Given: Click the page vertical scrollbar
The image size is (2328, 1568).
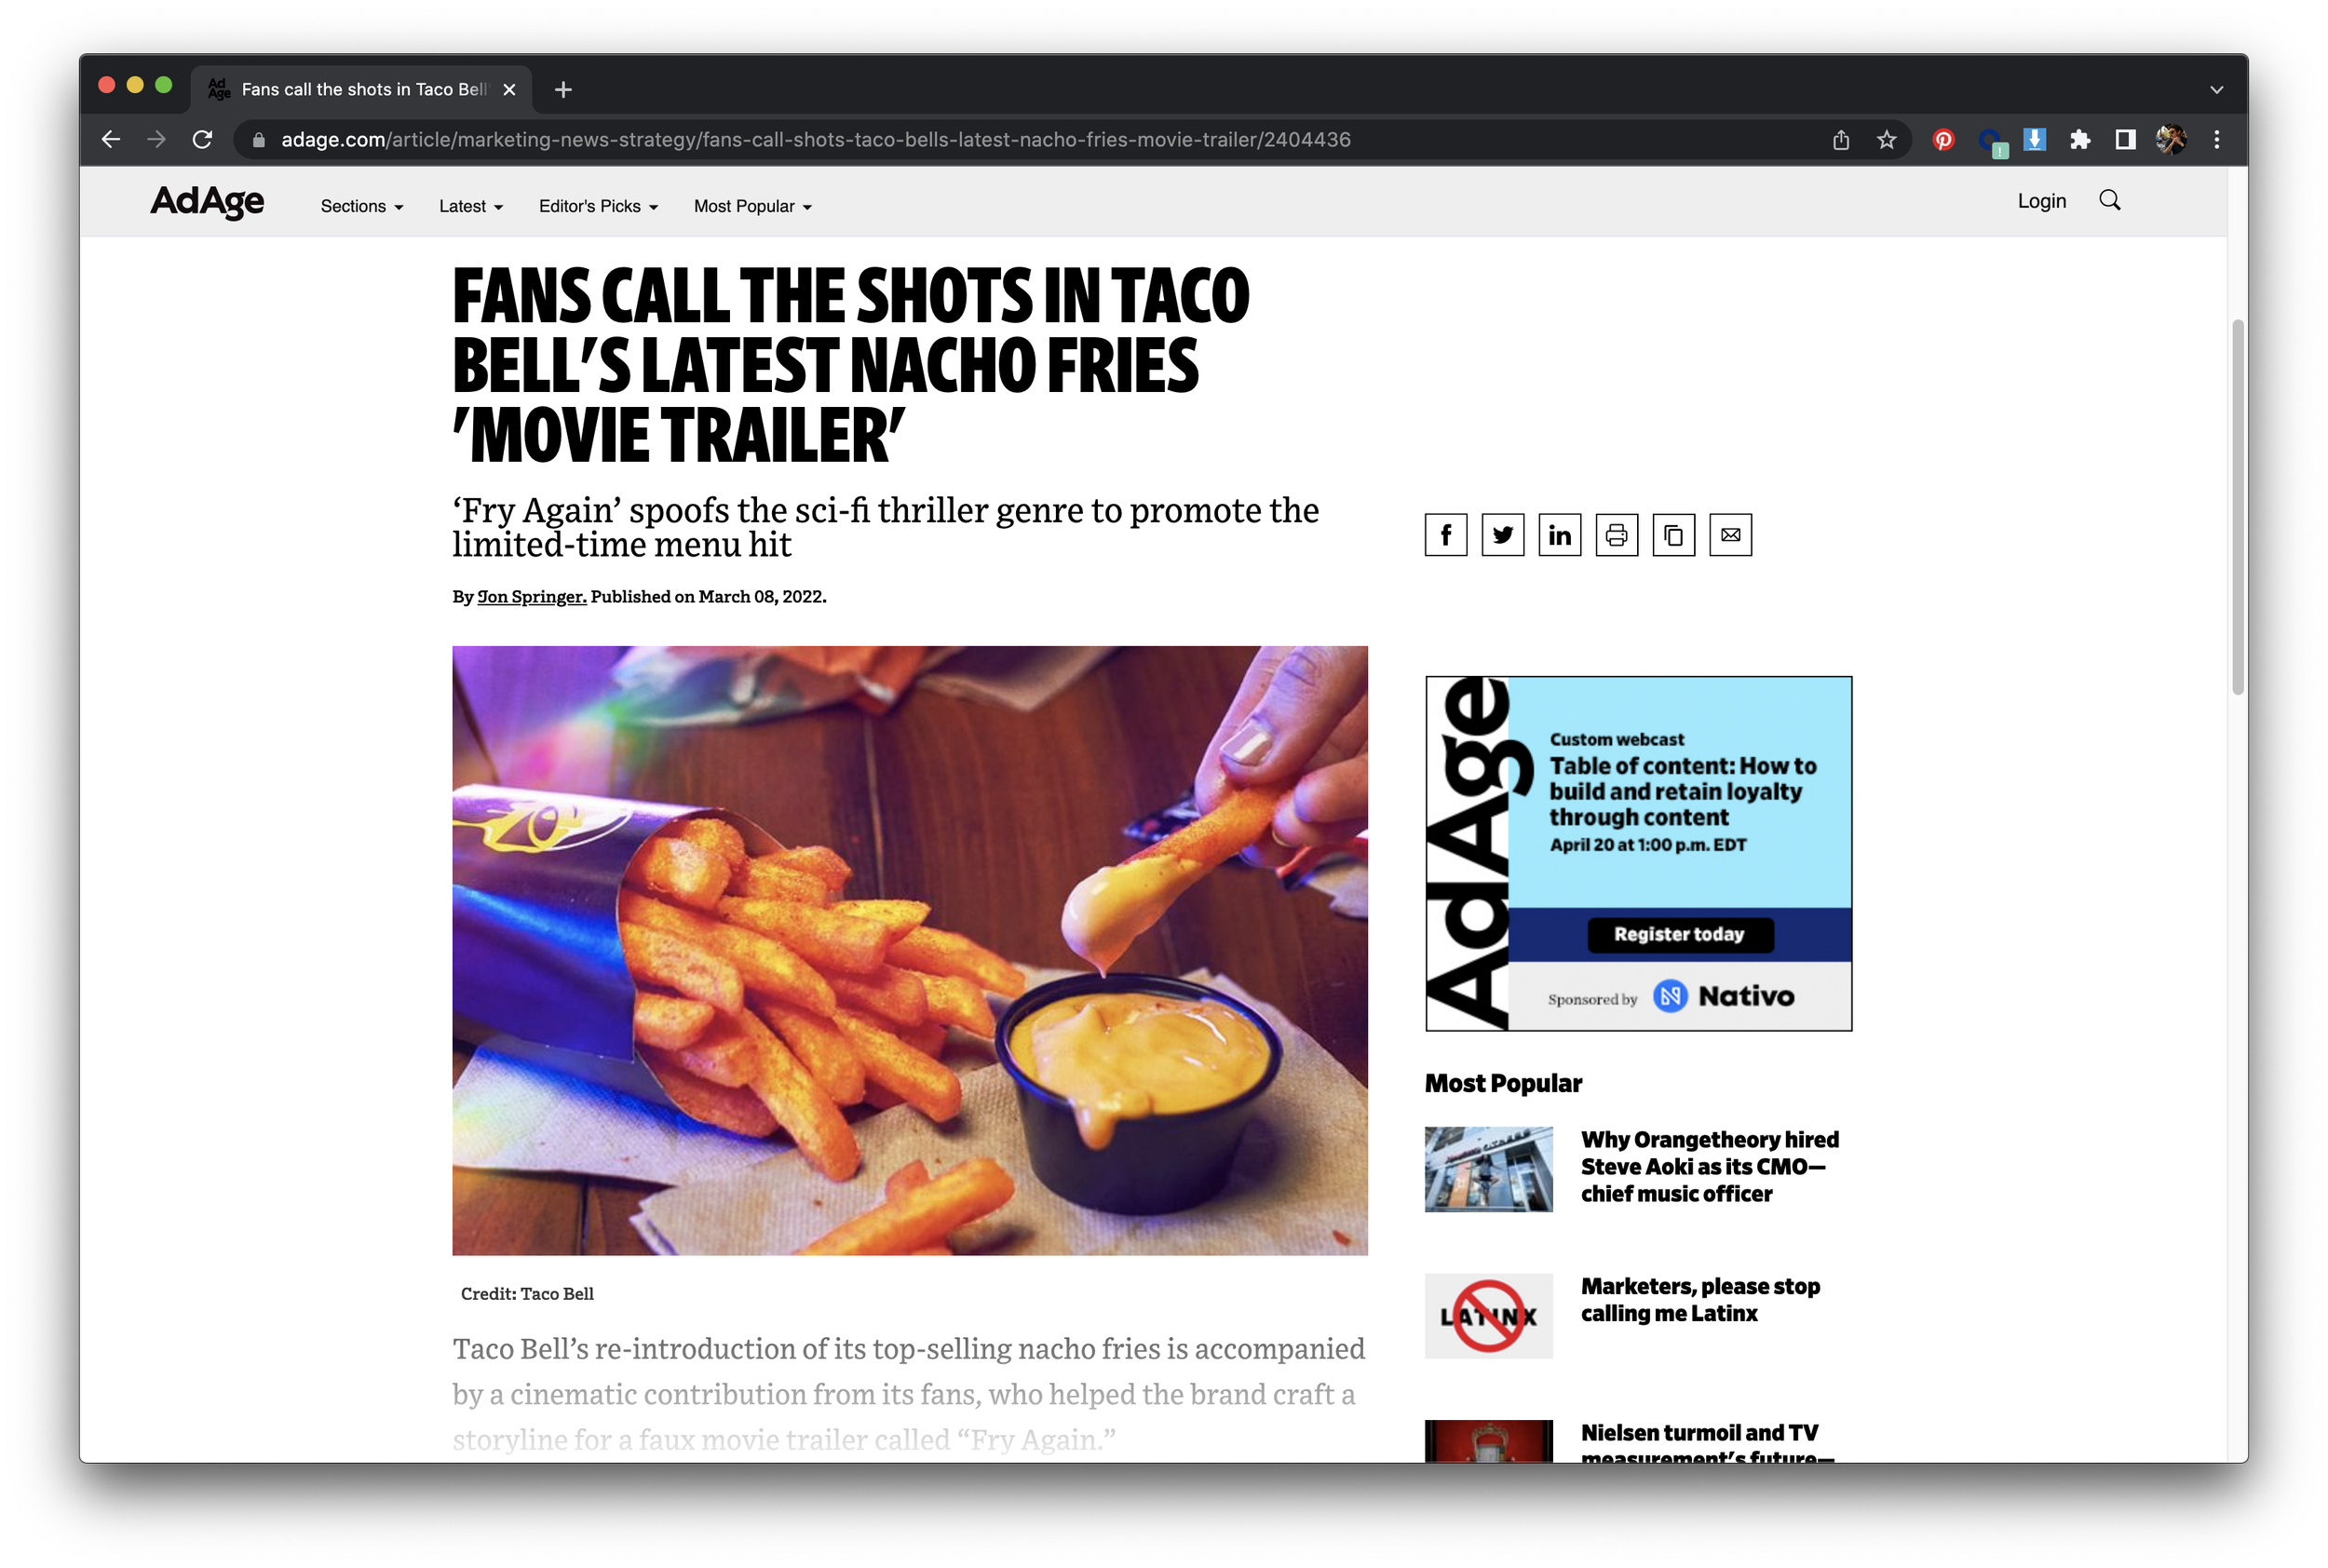Looking at the screenshot, I should 2238,506.
